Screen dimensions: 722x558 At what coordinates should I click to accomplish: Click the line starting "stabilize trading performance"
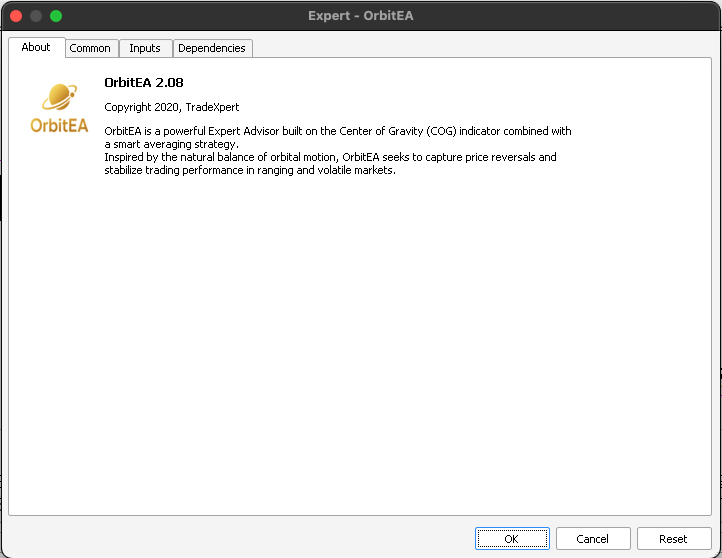pos(250,170)
